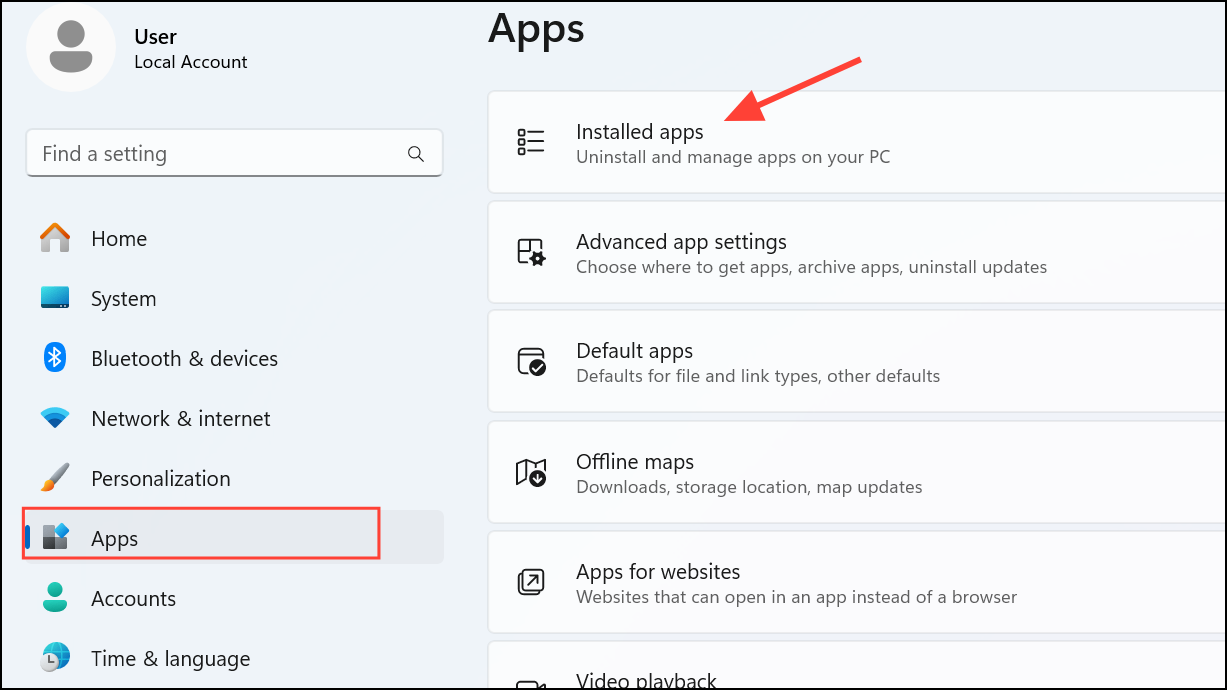Open the Offline maps settings
The height and width of the screenshot is (690, 1227).
click(857, 472)
